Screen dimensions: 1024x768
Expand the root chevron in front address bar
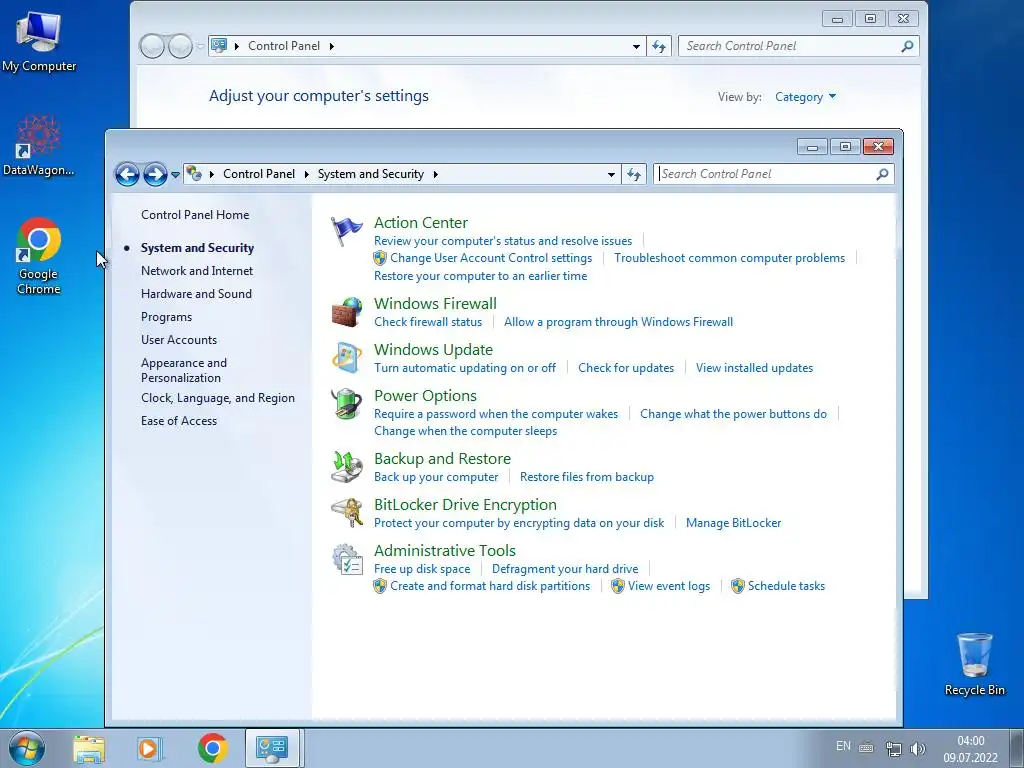pyautogui.click(x=212, y=174)
